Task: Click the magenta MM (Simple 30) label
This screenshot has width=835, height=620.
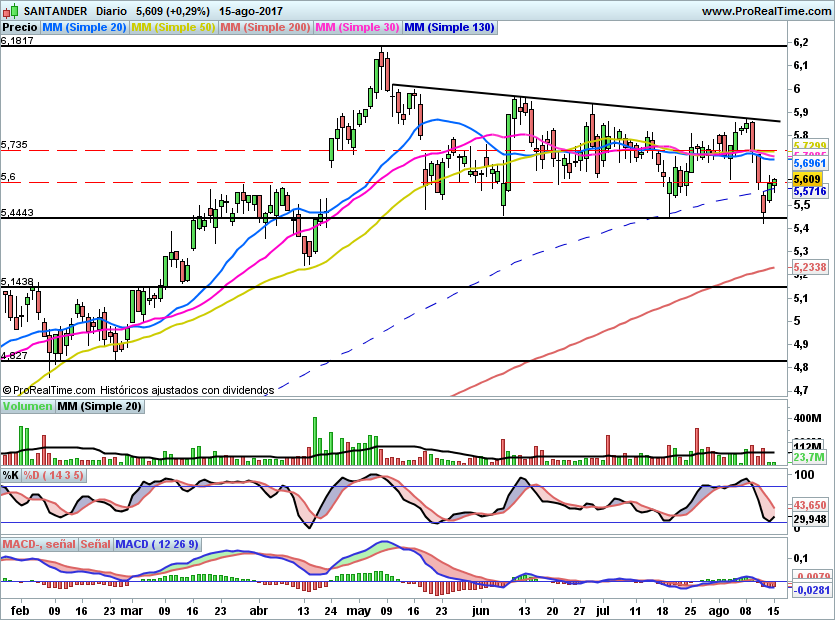Action: pos(357,28)
